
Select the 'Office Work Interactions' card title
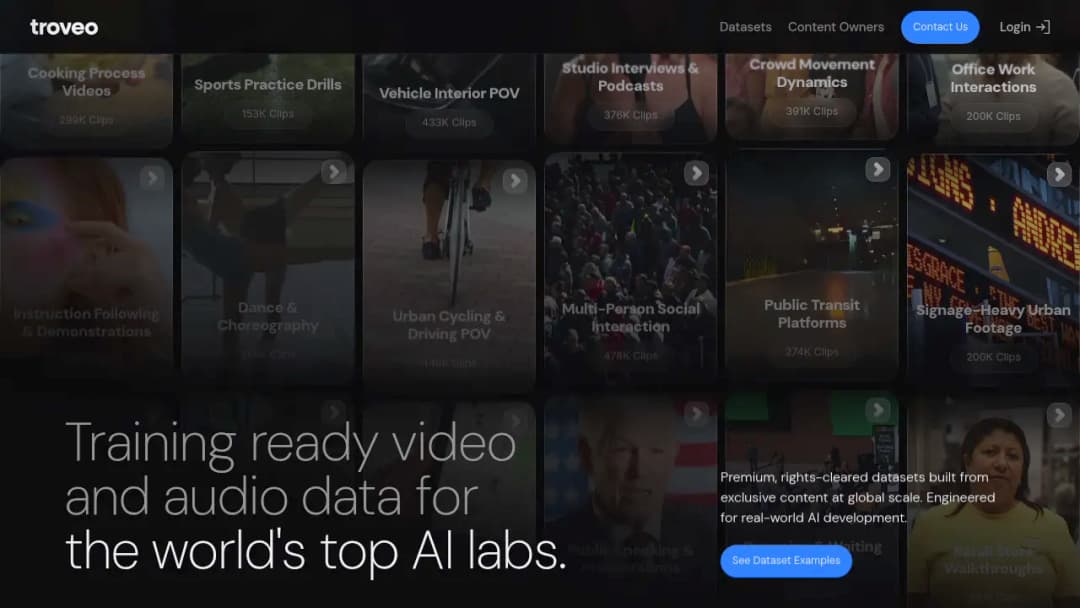[x=993, y=78]
